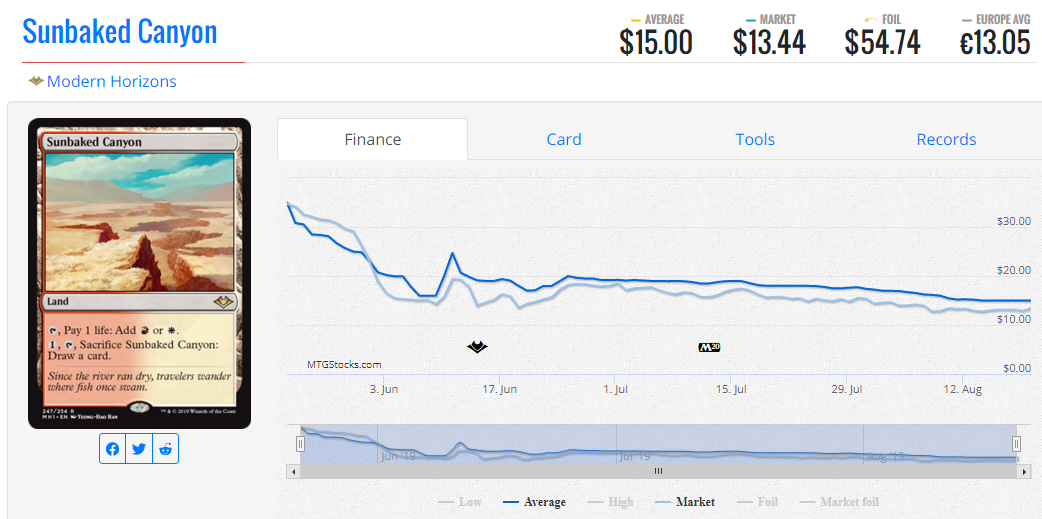Toggle the Market series in legend
The image size is (1042, 519).
(685, 502)
